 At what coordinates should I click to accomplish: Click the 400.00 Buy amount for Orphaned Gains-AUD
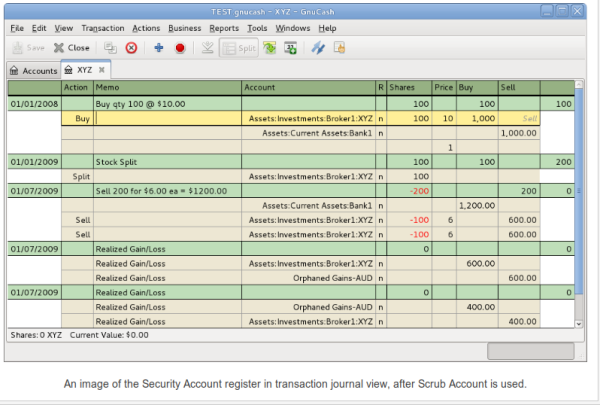pyautogui.click(x=477, y=307)
